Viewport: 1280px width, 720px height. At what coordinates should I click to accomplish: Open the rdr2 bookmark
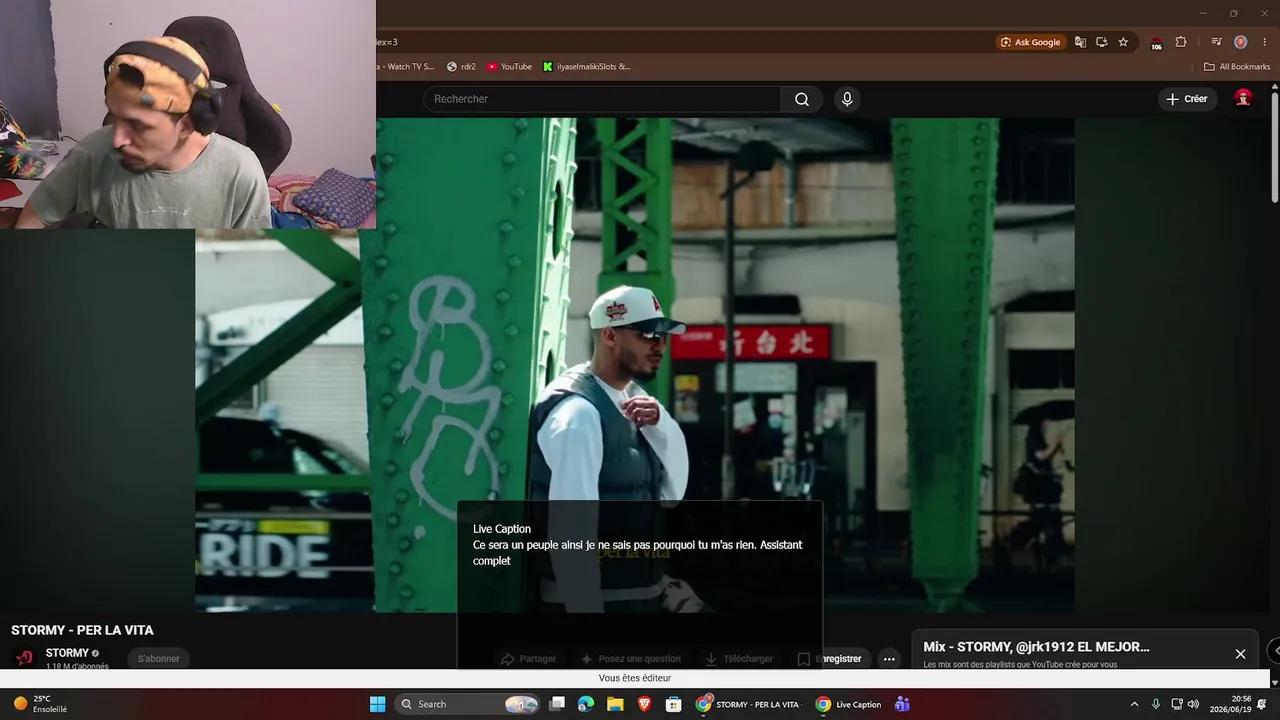pyautogui.click(x=461, y=67)
